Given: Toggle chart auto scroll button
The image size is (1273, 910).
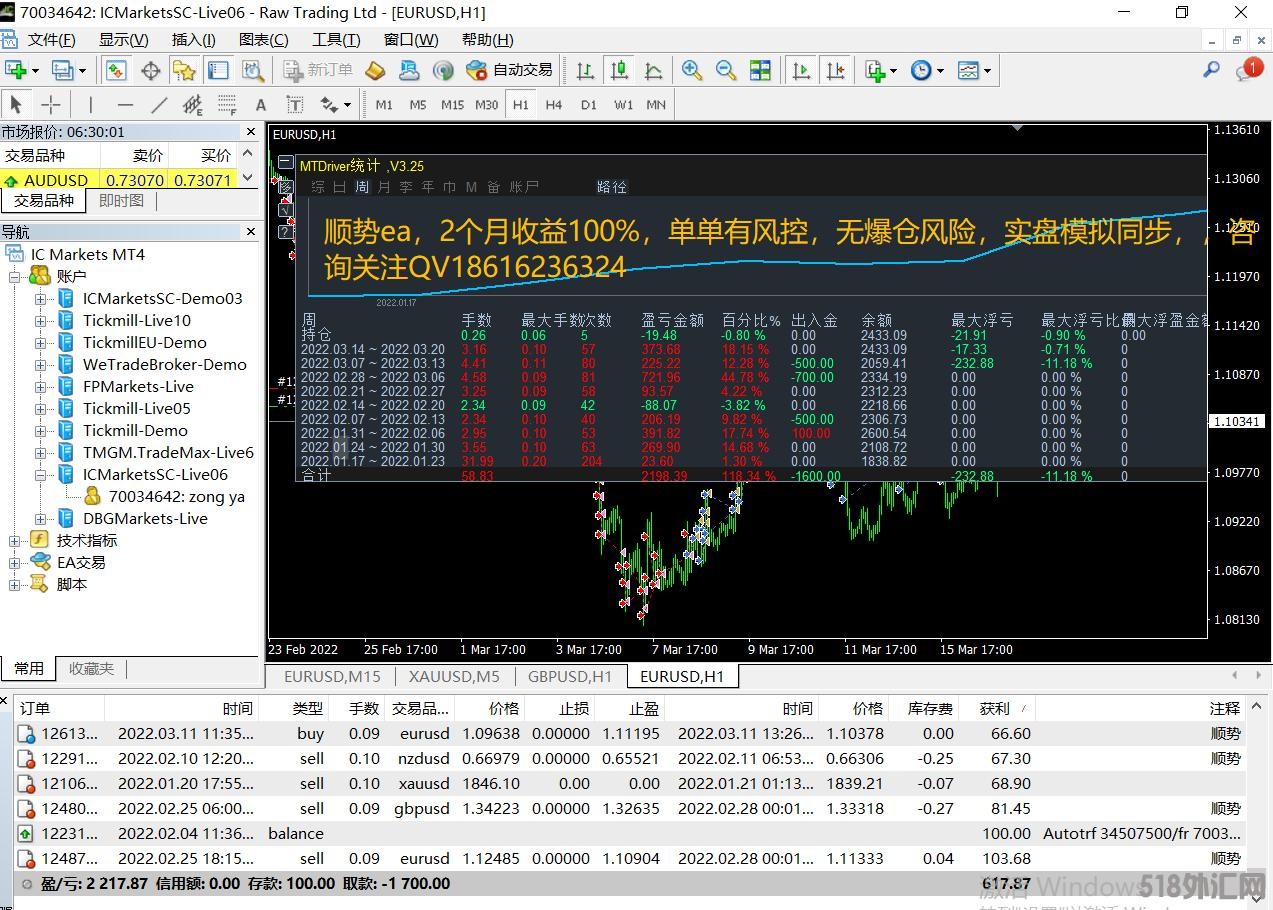Looking at the screenshot, I should (801, 70).
